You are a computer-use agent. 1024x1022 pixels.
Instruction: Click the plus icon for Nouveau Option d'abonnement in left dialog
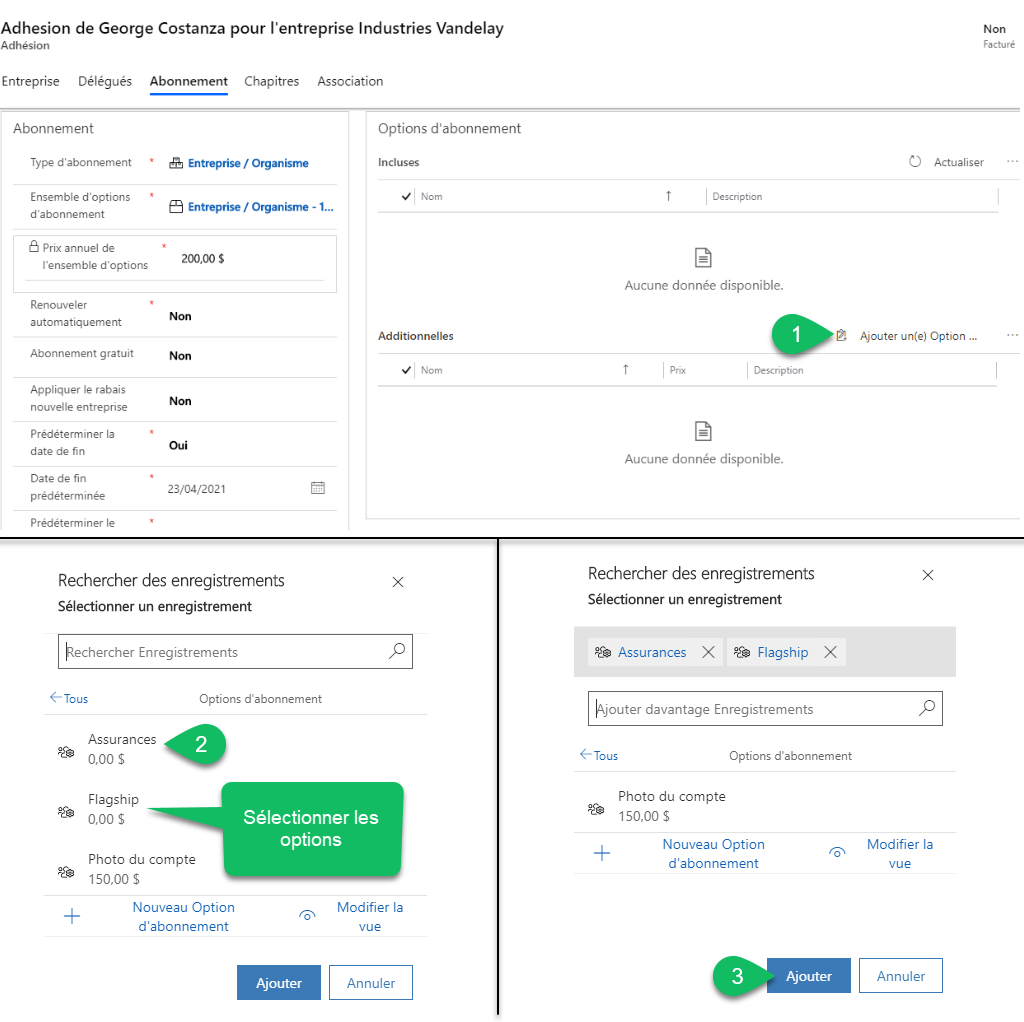[72, 916]
